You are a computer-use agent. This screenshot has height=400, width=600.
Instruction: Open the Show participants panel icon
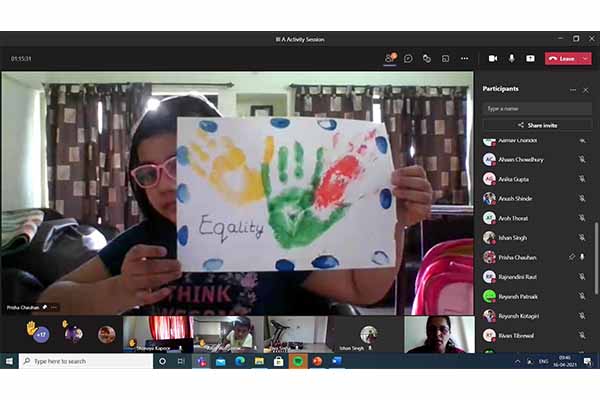click(390, 58)
